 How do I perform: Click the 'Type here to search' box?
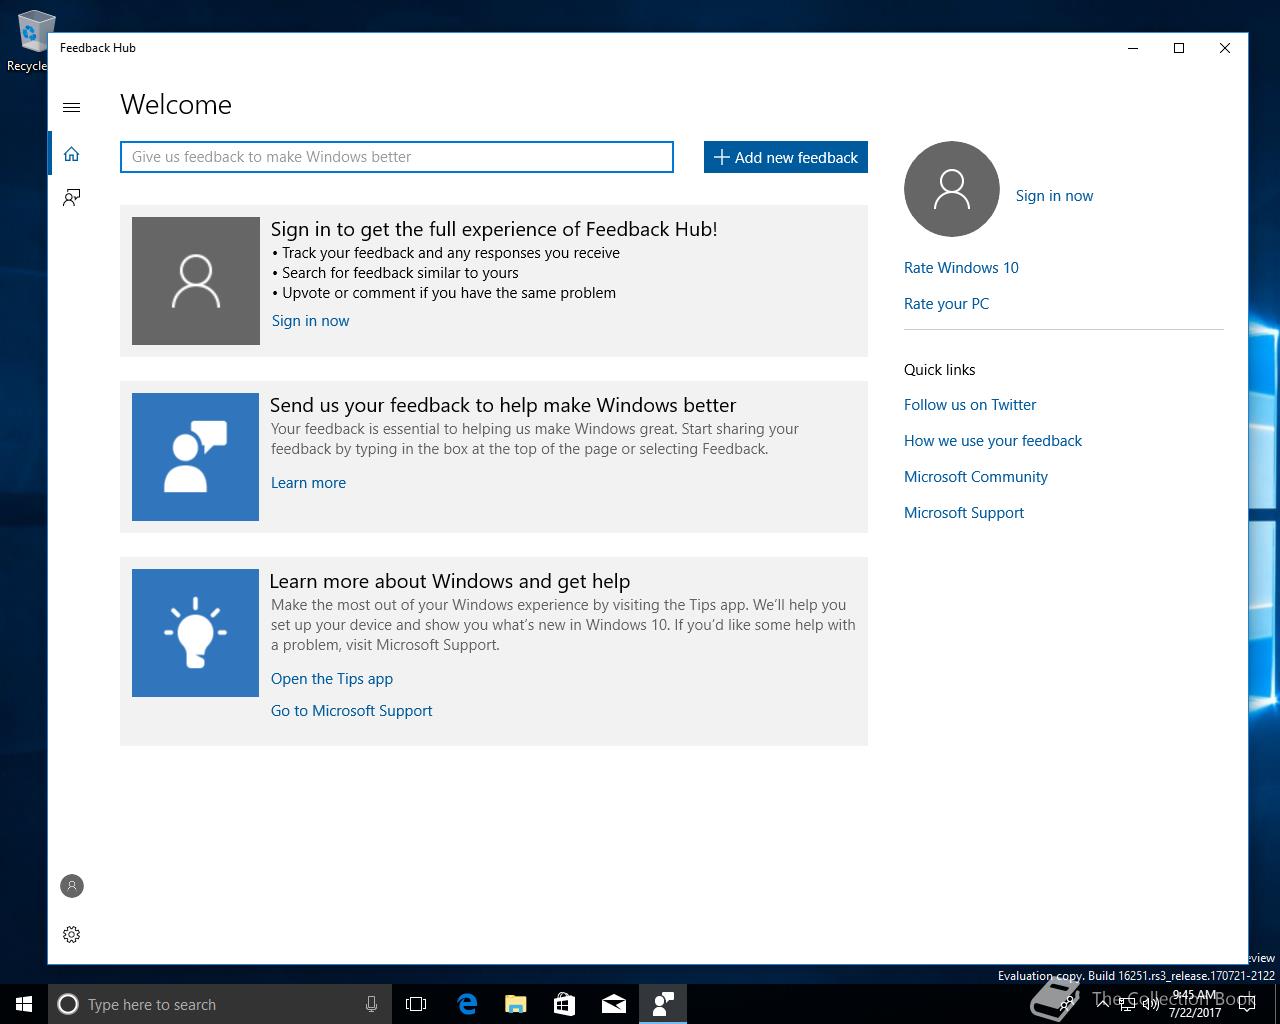pyautogui.click(x=220, y=1004)
